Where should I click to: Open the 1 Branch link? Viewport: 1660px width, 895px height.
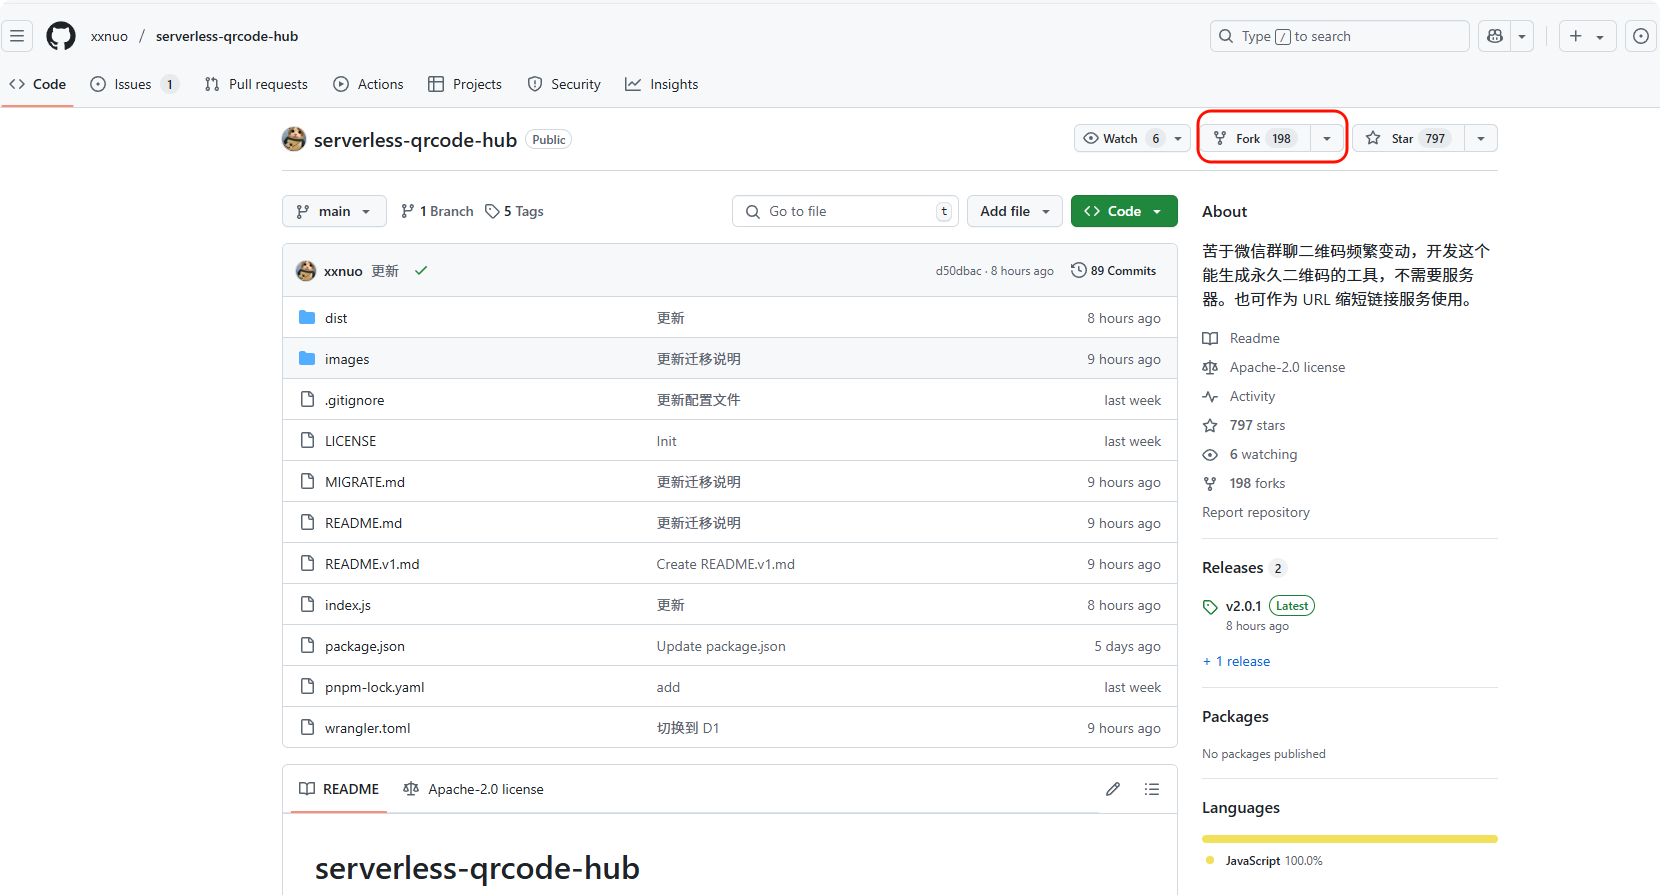point(437,211)
